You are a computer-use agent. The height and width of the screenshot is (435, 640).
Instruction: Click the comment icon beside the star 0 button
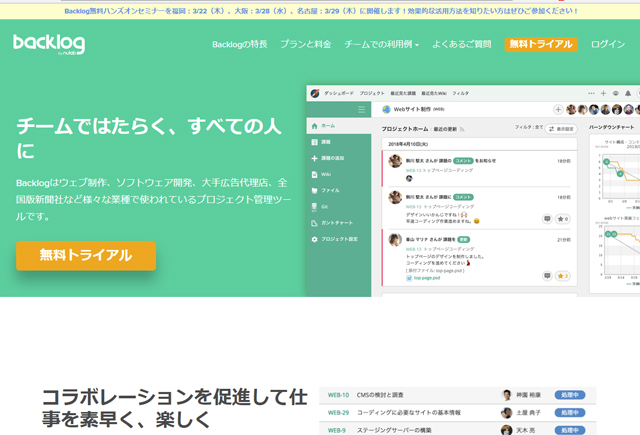[x=547, y=219]
